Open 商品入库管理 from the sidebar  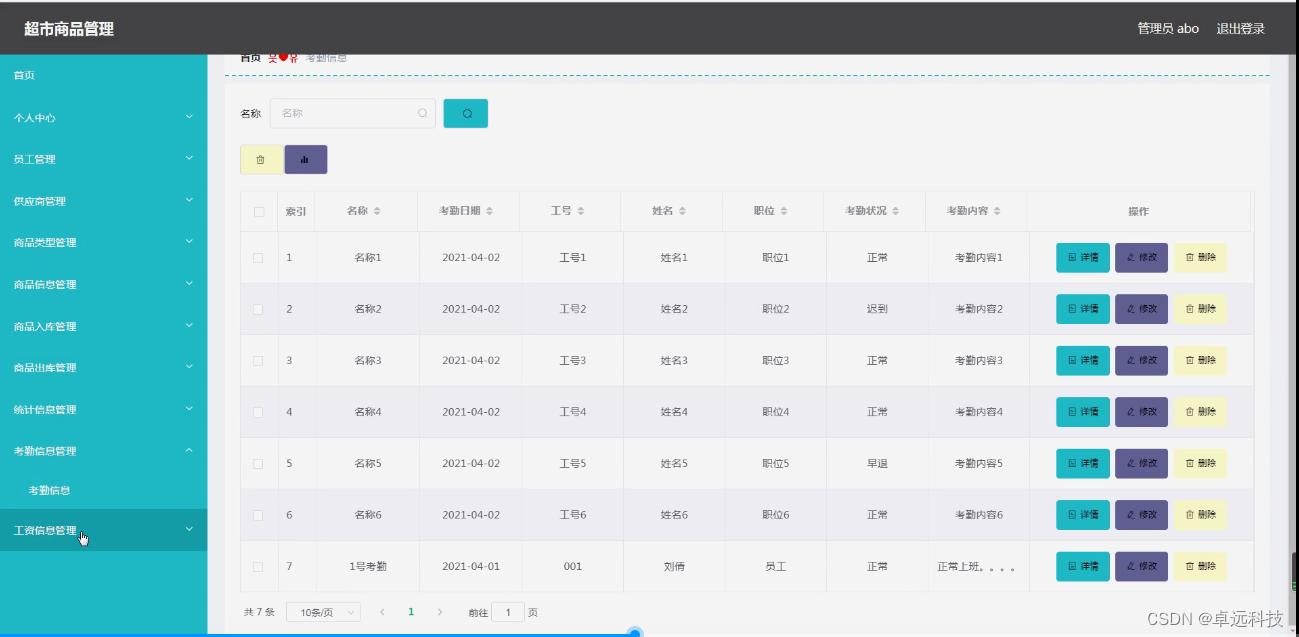[x=103, y=325]
